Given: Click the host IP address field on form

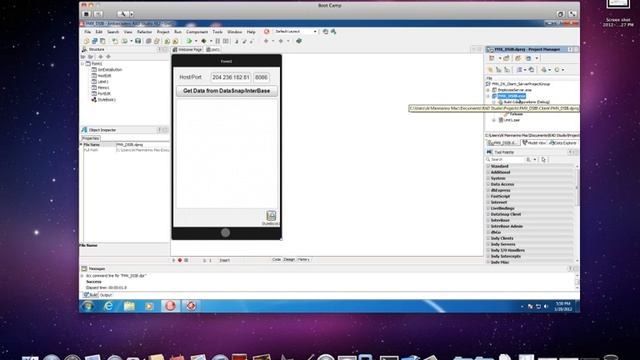Looking at the screenshot, I should [x=231, y=77].
